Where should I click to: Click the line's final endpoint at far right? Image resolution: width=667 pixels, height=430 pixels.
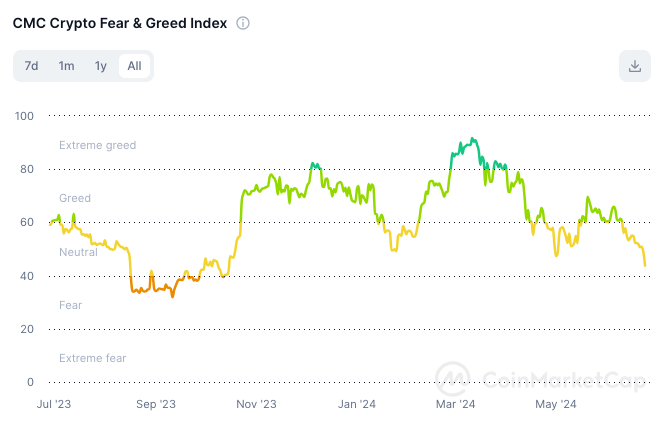(645, 266)
